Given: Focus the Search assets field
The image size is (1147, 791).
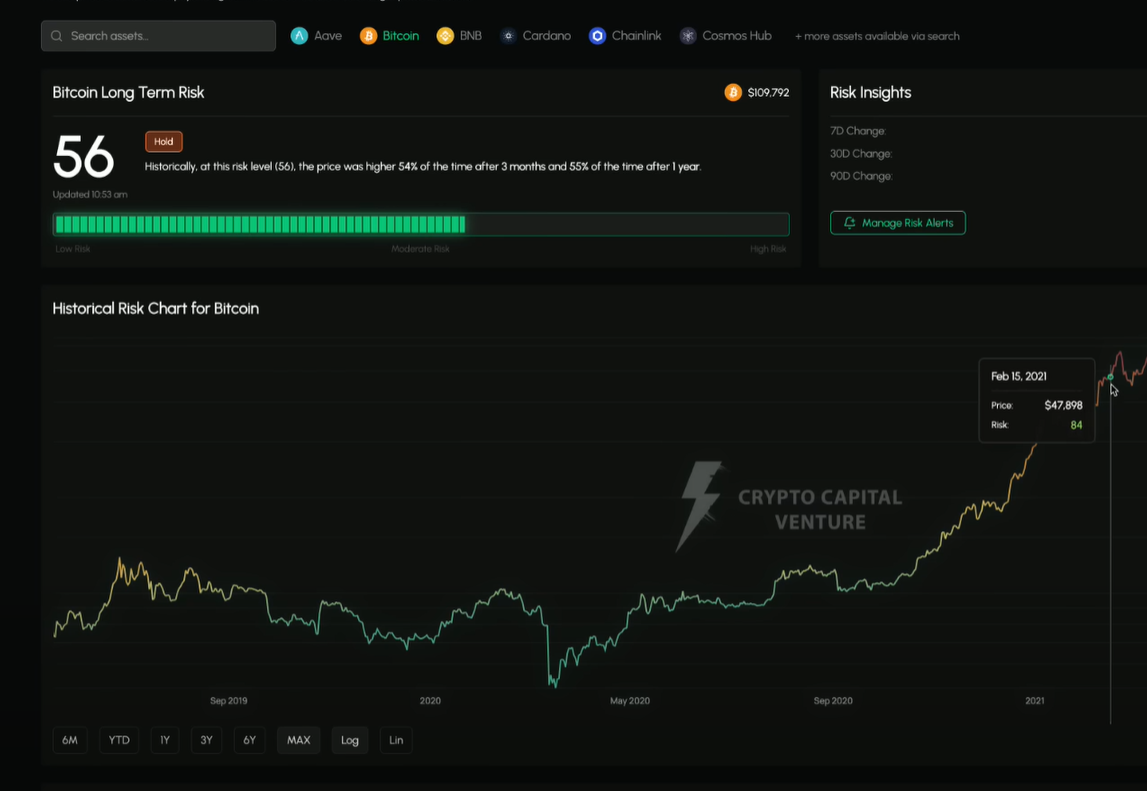Looking at the screenshot, I should pos(165,36).
